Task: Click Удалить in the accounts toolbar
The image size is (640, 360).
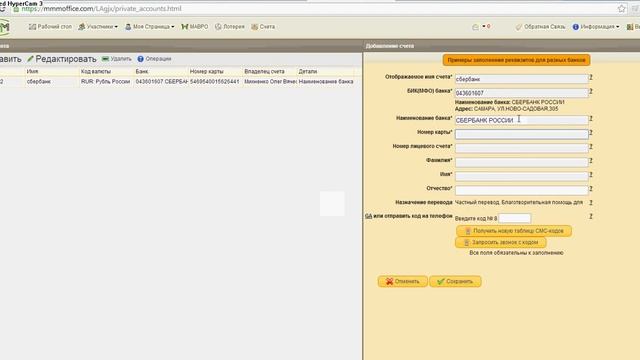Action: 117,59
